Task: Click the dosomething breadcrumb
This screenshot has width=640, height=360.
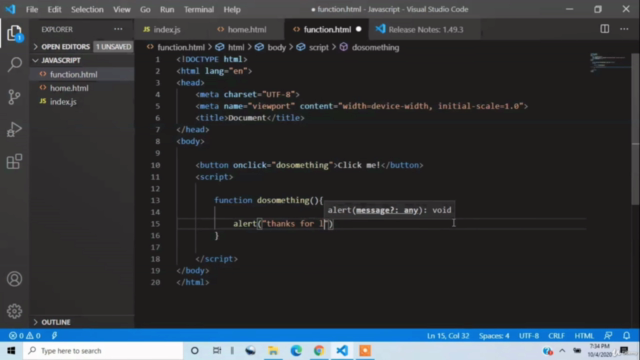Action: (x=376, y=47)
